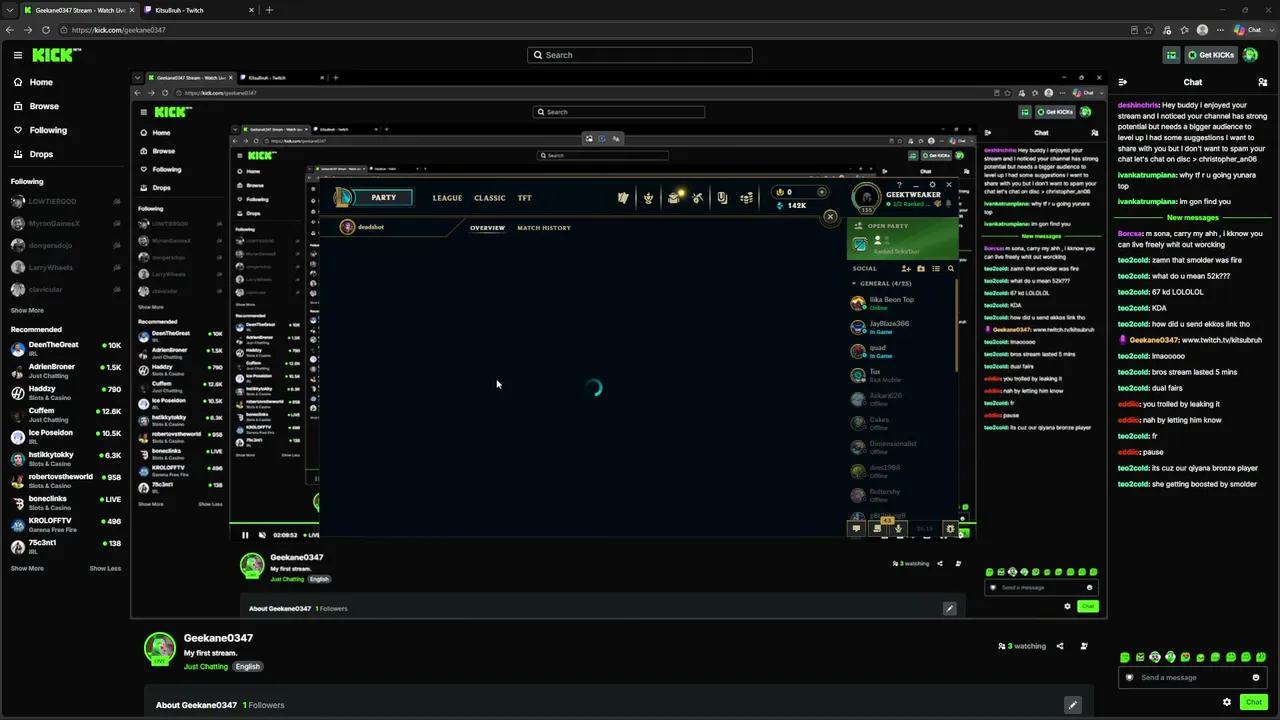The width and height of the screenshot is (1280, 720).
Task: Select friend JayBlaze366 in League social list
Action: (900, 327)
